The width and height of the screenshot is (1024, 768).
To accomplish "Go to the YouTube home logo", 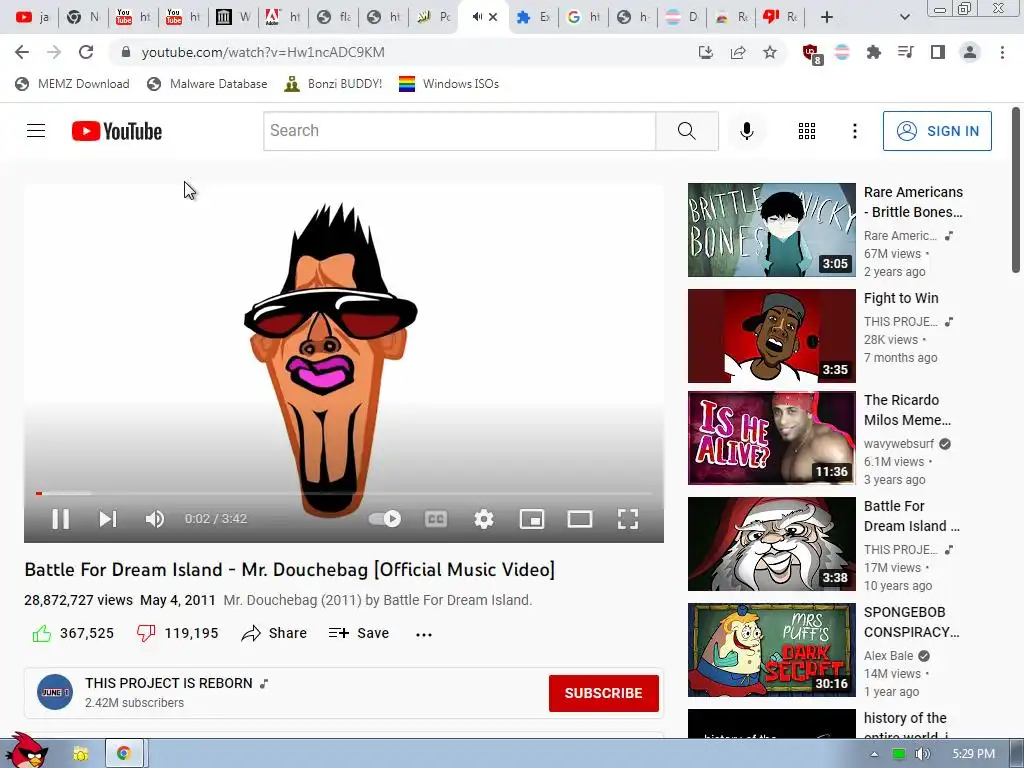I will click(117, 131).
